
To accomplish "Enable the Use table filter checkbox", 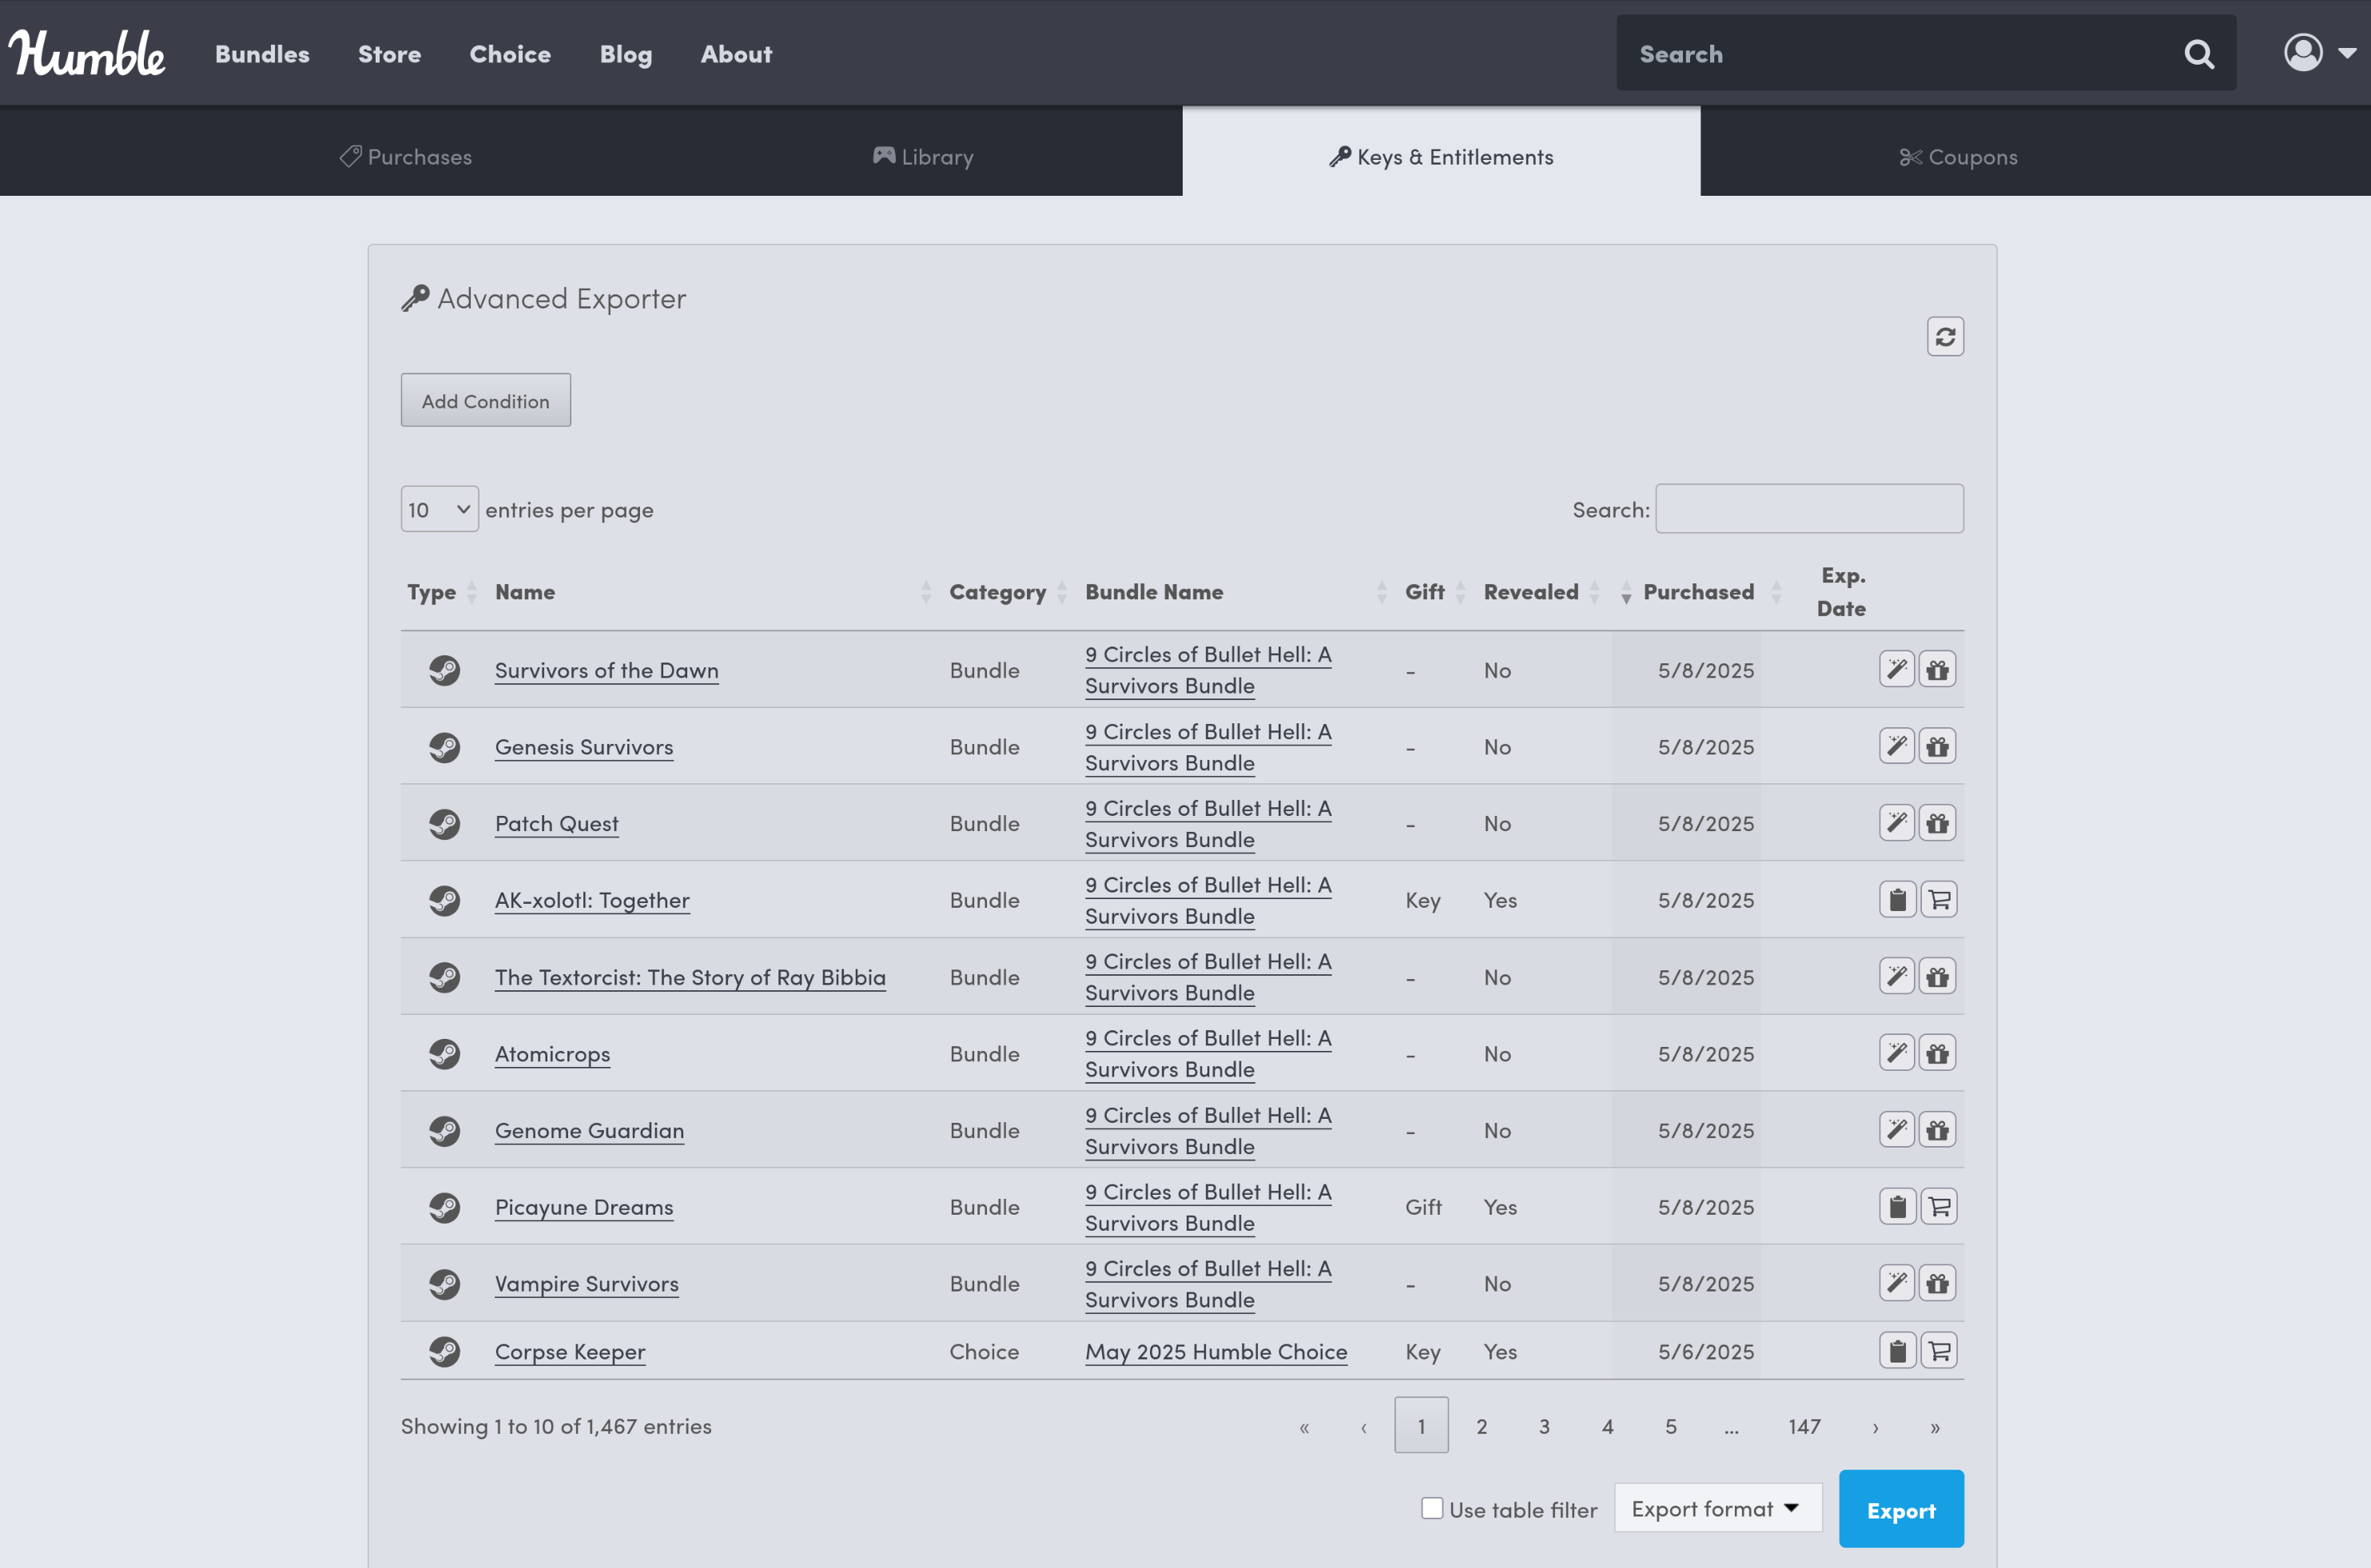I will click(1431, 1508).
